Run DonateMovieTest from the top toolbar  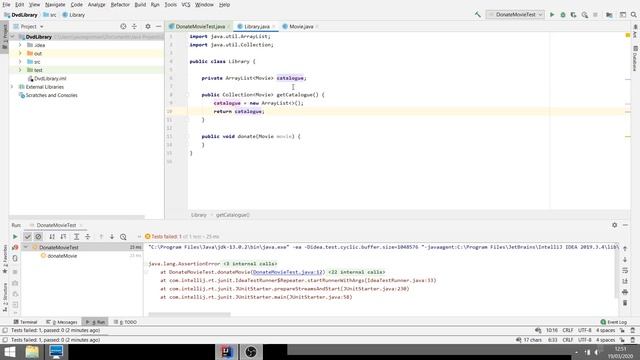pos(552,15)
